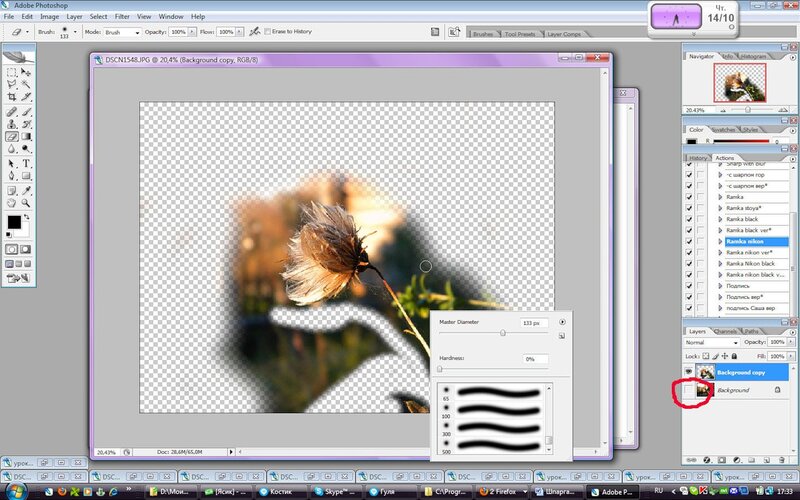This screenshot has width=800, height=500.
Task: Open brush picker flyout menu arrow
Action: click(x=562, y=322)
